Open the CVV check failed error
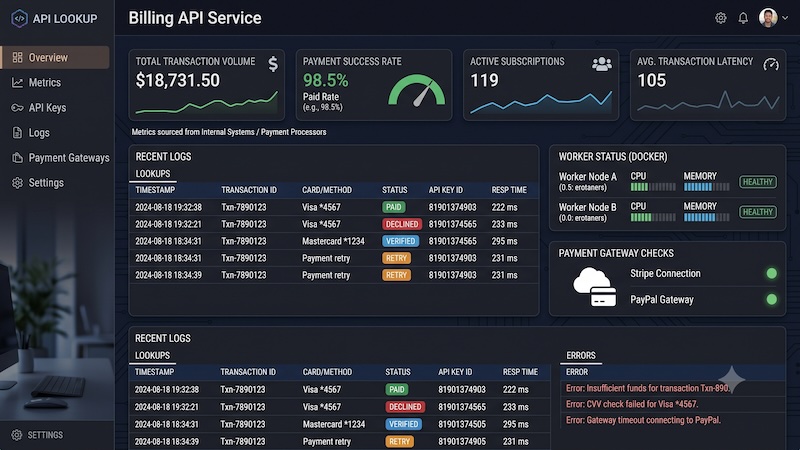This screenshot has height=450, width=800. coord(632,404)
